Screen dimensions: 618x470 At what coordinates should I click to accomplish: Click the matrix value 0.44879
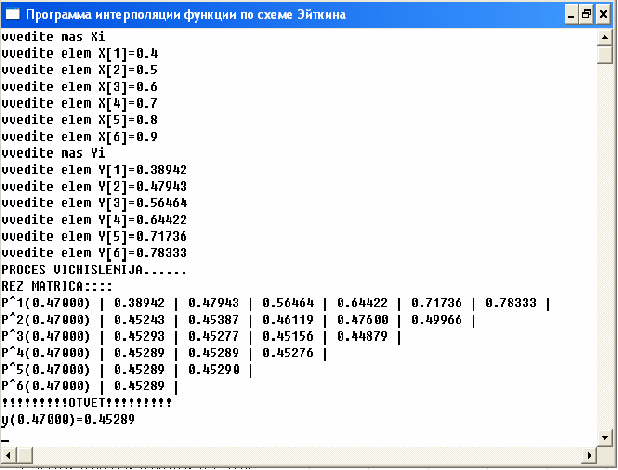click(x=362, y=336)
